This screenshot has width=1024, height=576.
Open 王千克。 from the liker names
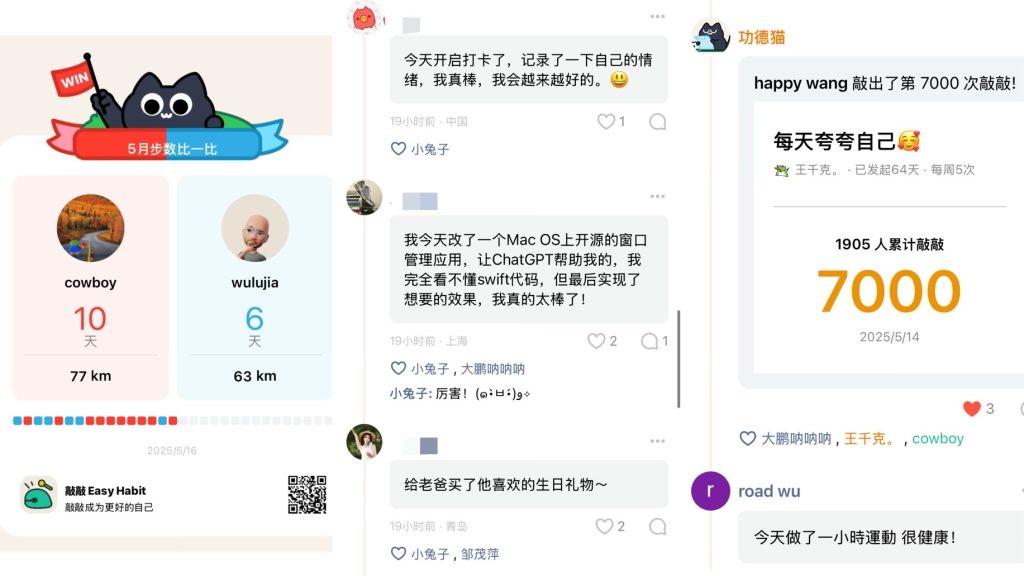coord(869,439)
